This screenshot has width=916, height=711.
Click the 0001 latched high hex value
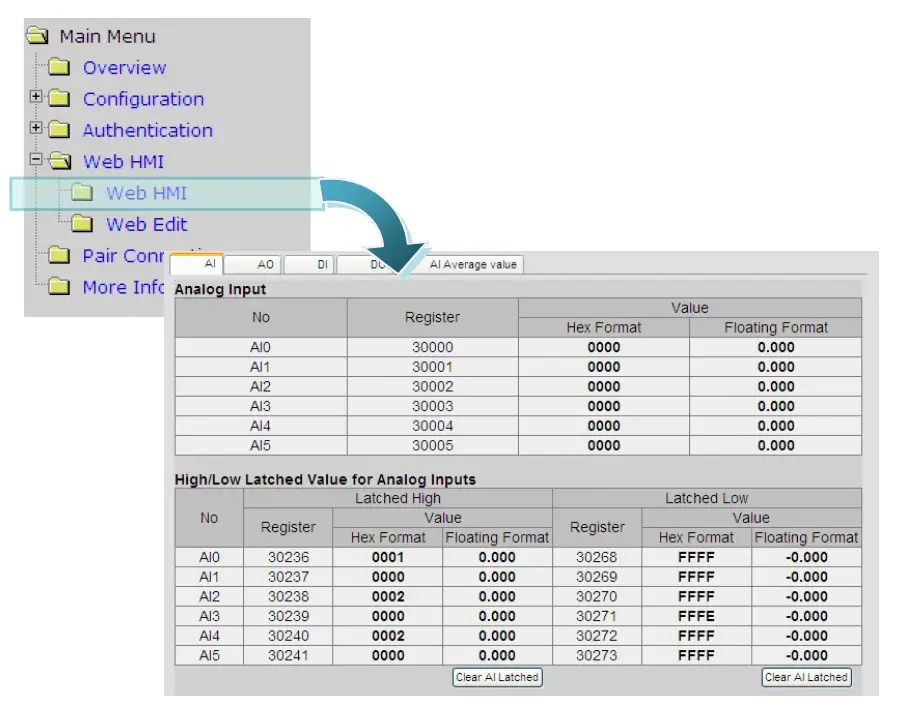tap(388, 557)
